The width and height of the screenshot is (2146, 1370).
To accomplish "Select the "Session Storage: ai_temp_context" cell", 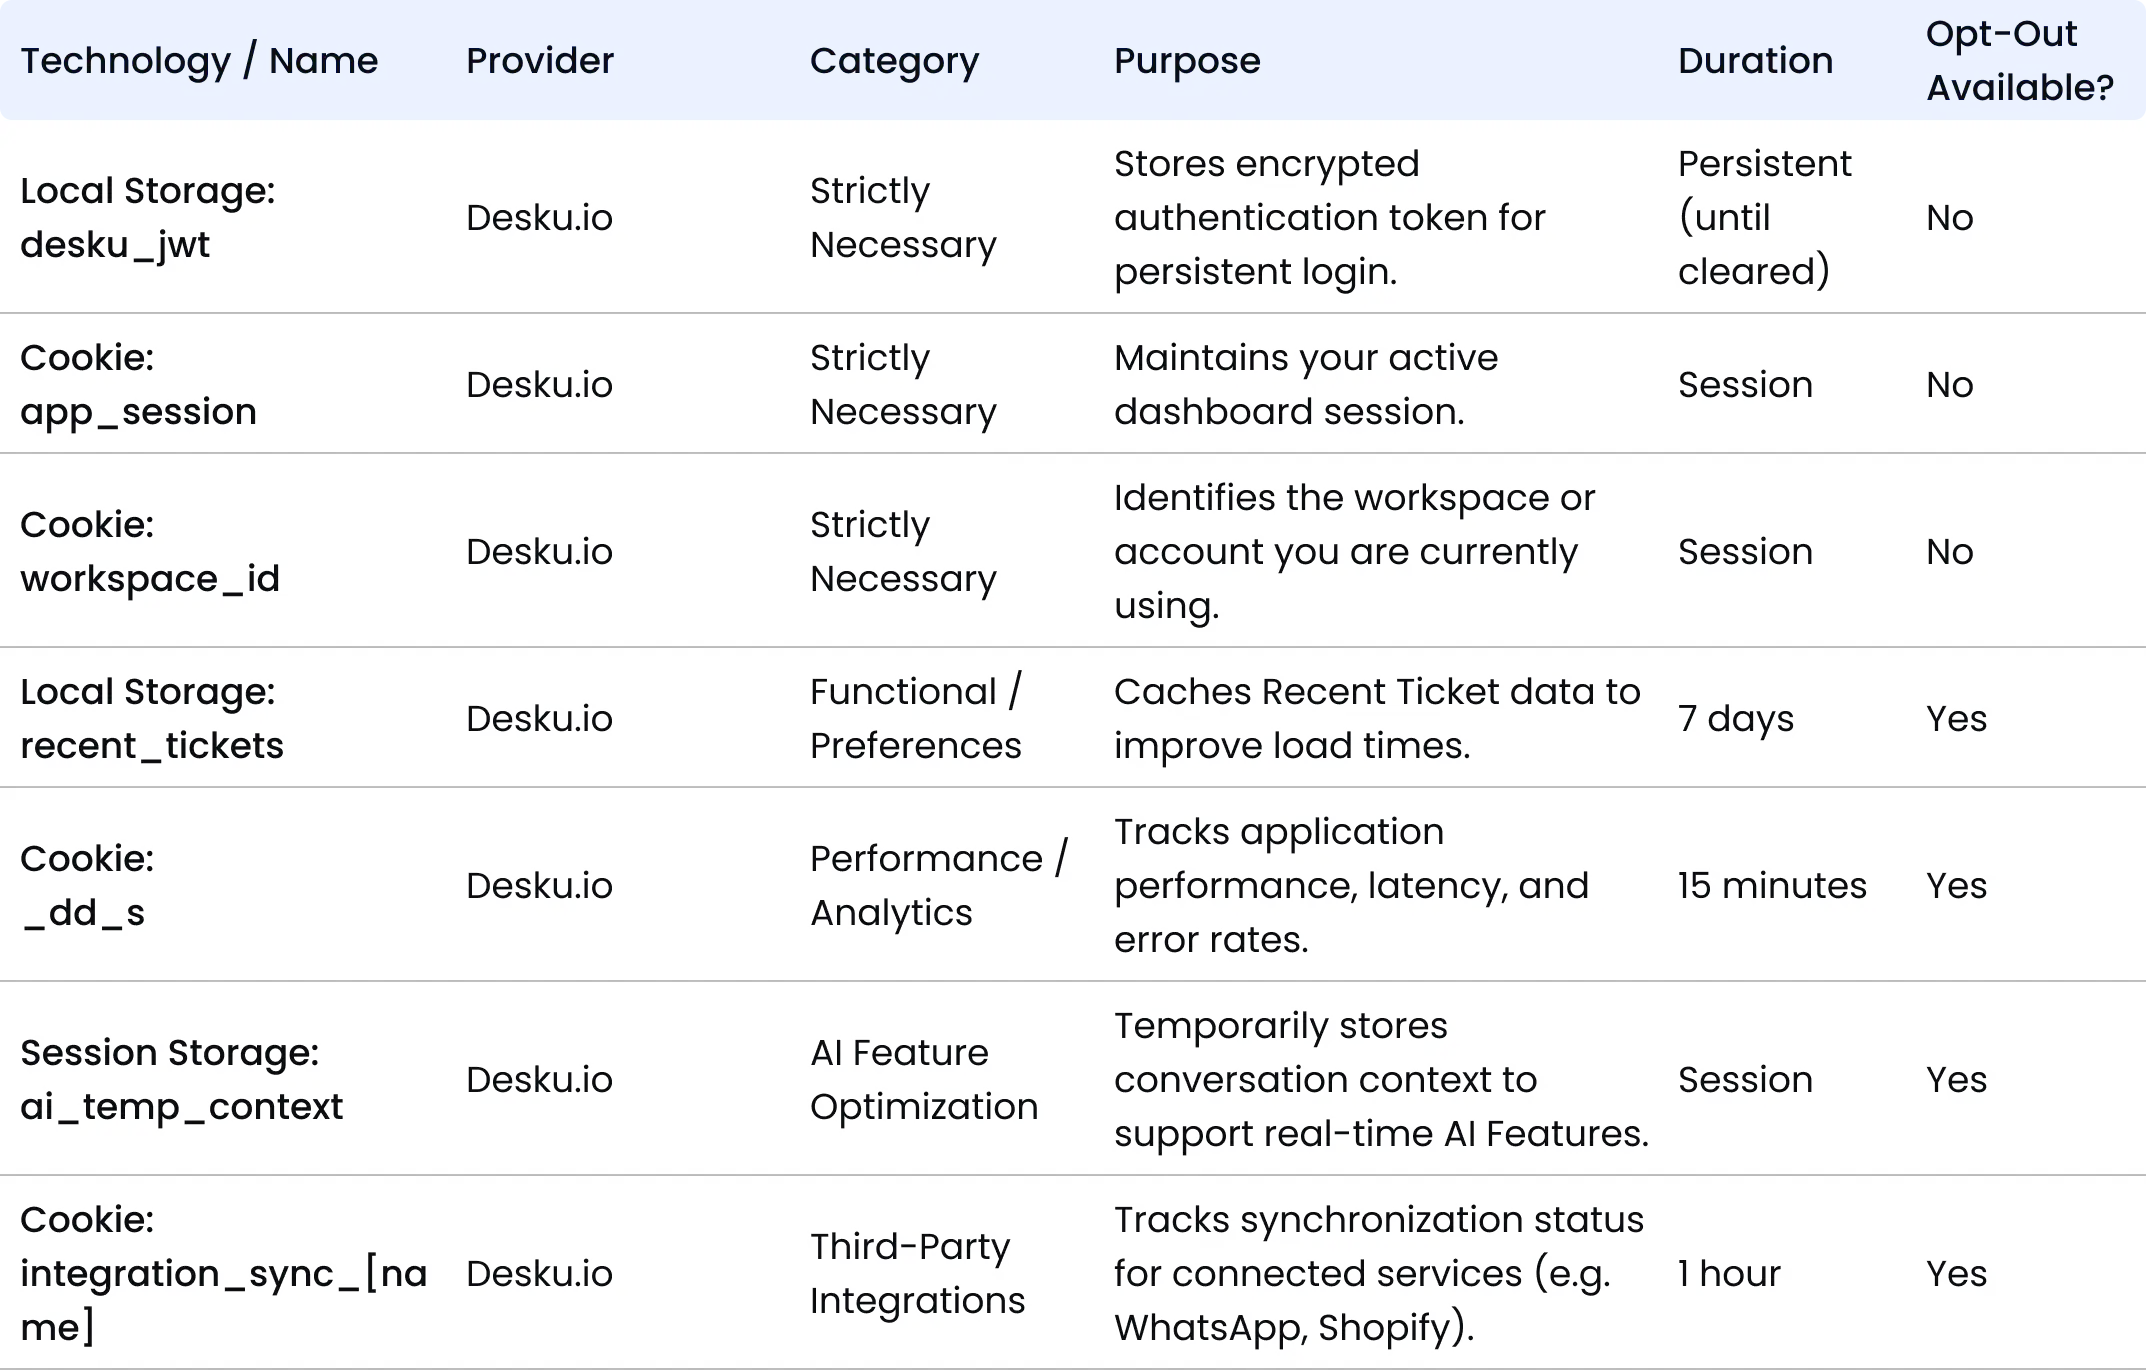I will click(181, 1080).
